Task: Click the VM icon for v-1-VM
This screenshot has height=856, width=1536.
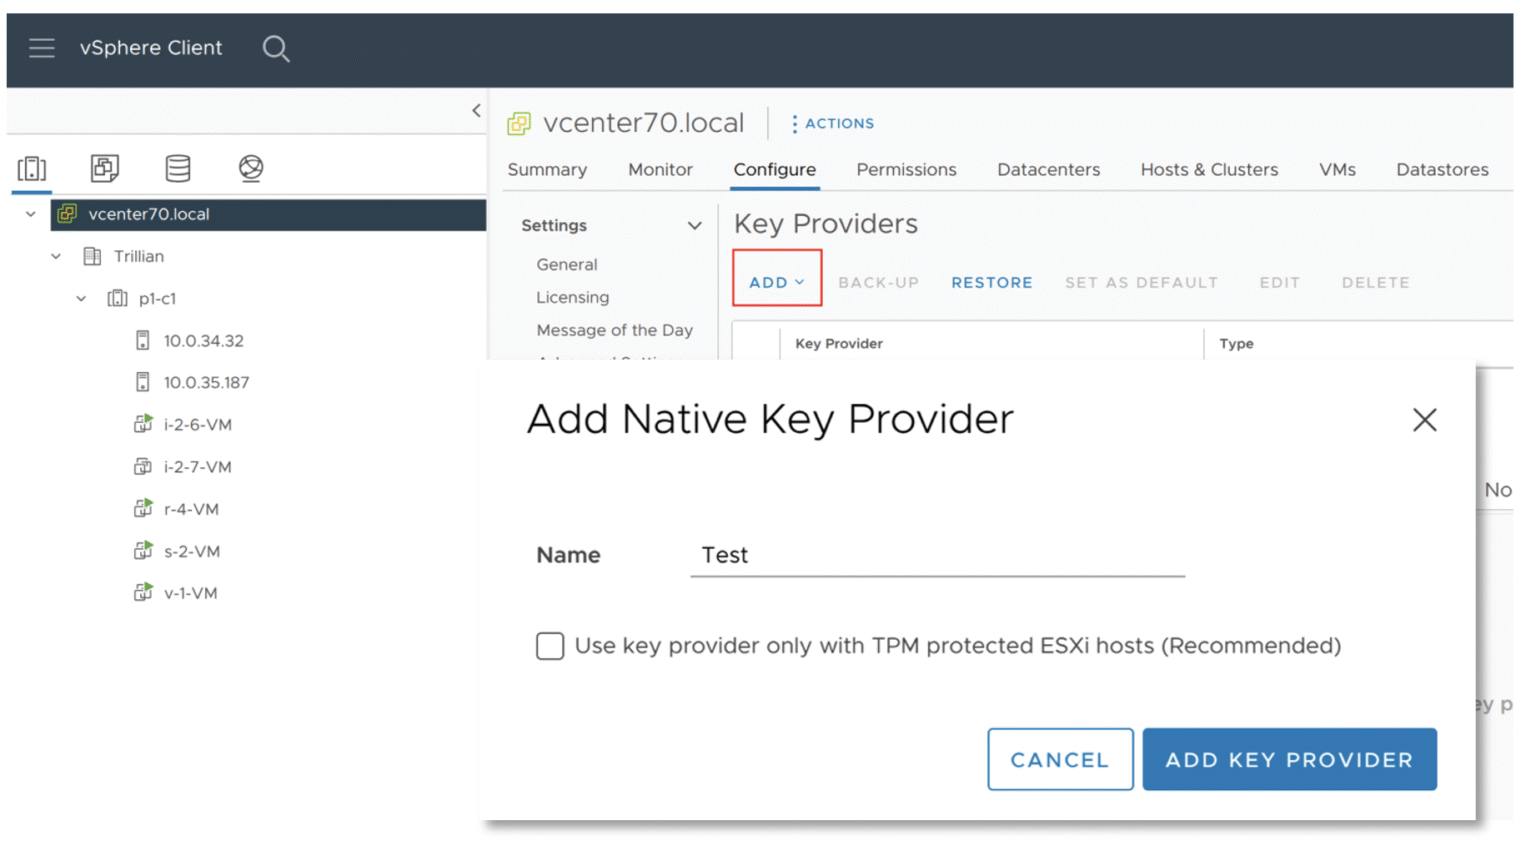Action: [143, 593]
